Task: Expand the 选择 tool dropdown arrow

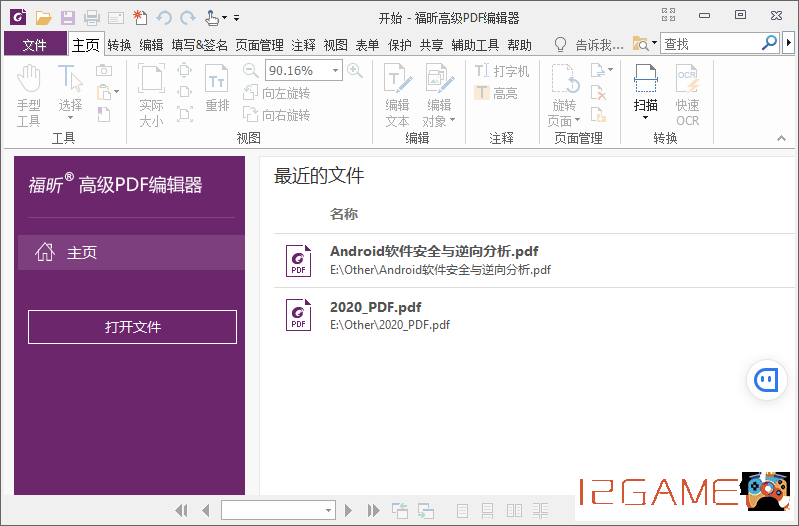Action: [x=70, y=118]
